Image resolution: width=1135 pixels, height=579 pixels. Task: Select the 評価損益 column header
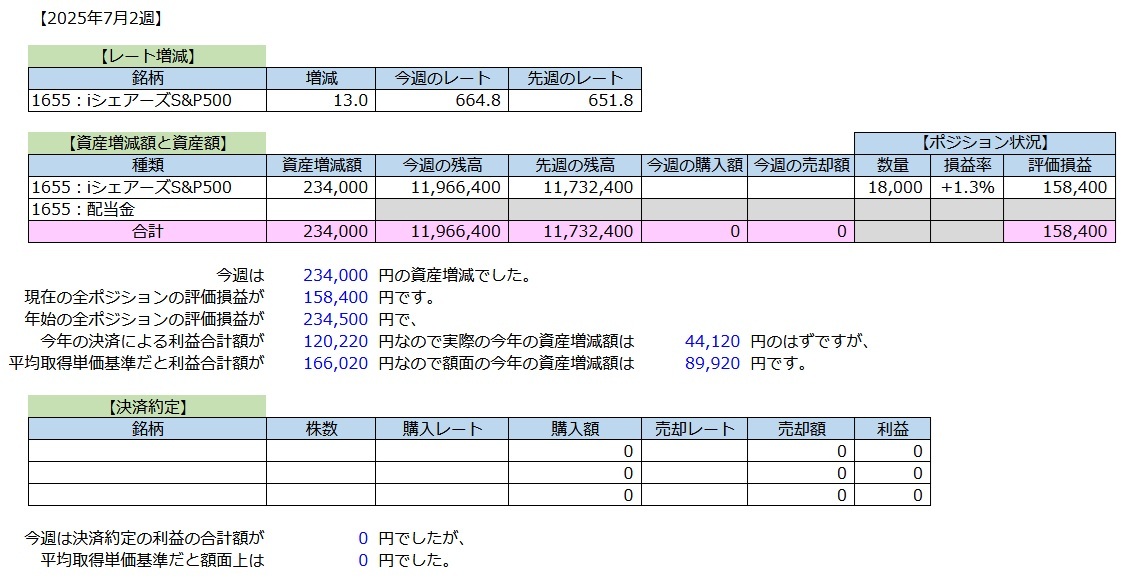(1059, 166)
